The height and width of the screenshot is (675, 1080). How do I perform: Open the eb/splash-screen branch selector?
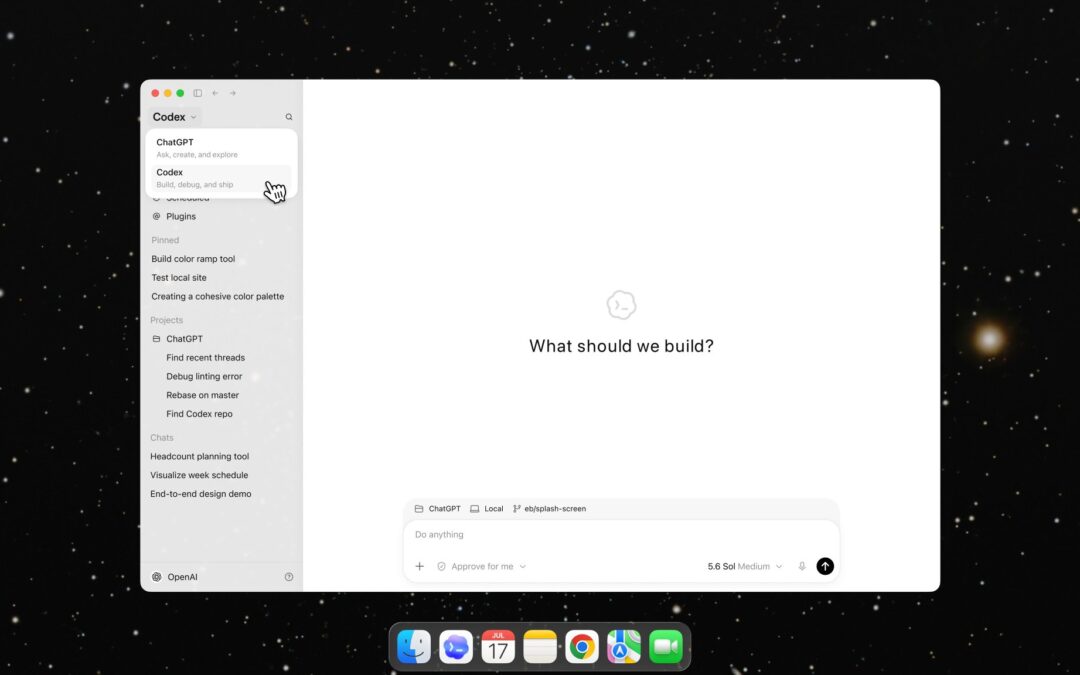tap(550, 509)
